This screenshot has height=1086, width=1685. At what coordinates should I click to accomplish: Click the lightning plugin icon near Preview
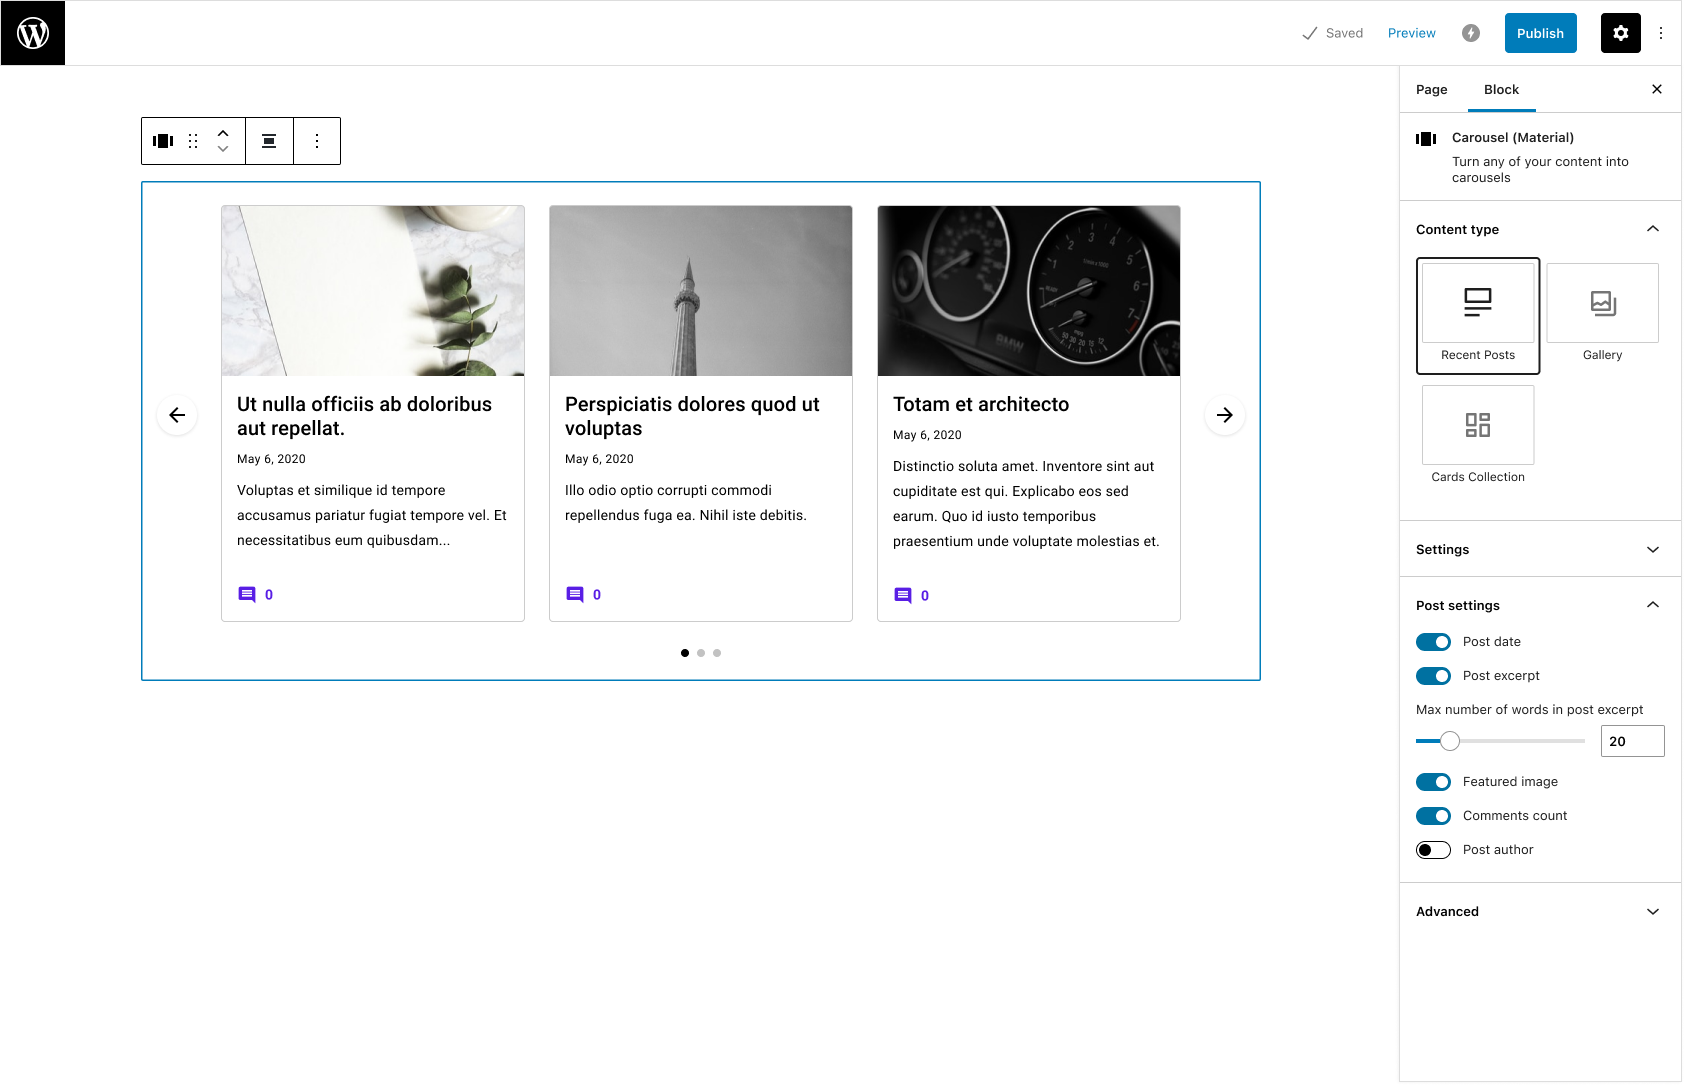click(x=1470, y=32)
